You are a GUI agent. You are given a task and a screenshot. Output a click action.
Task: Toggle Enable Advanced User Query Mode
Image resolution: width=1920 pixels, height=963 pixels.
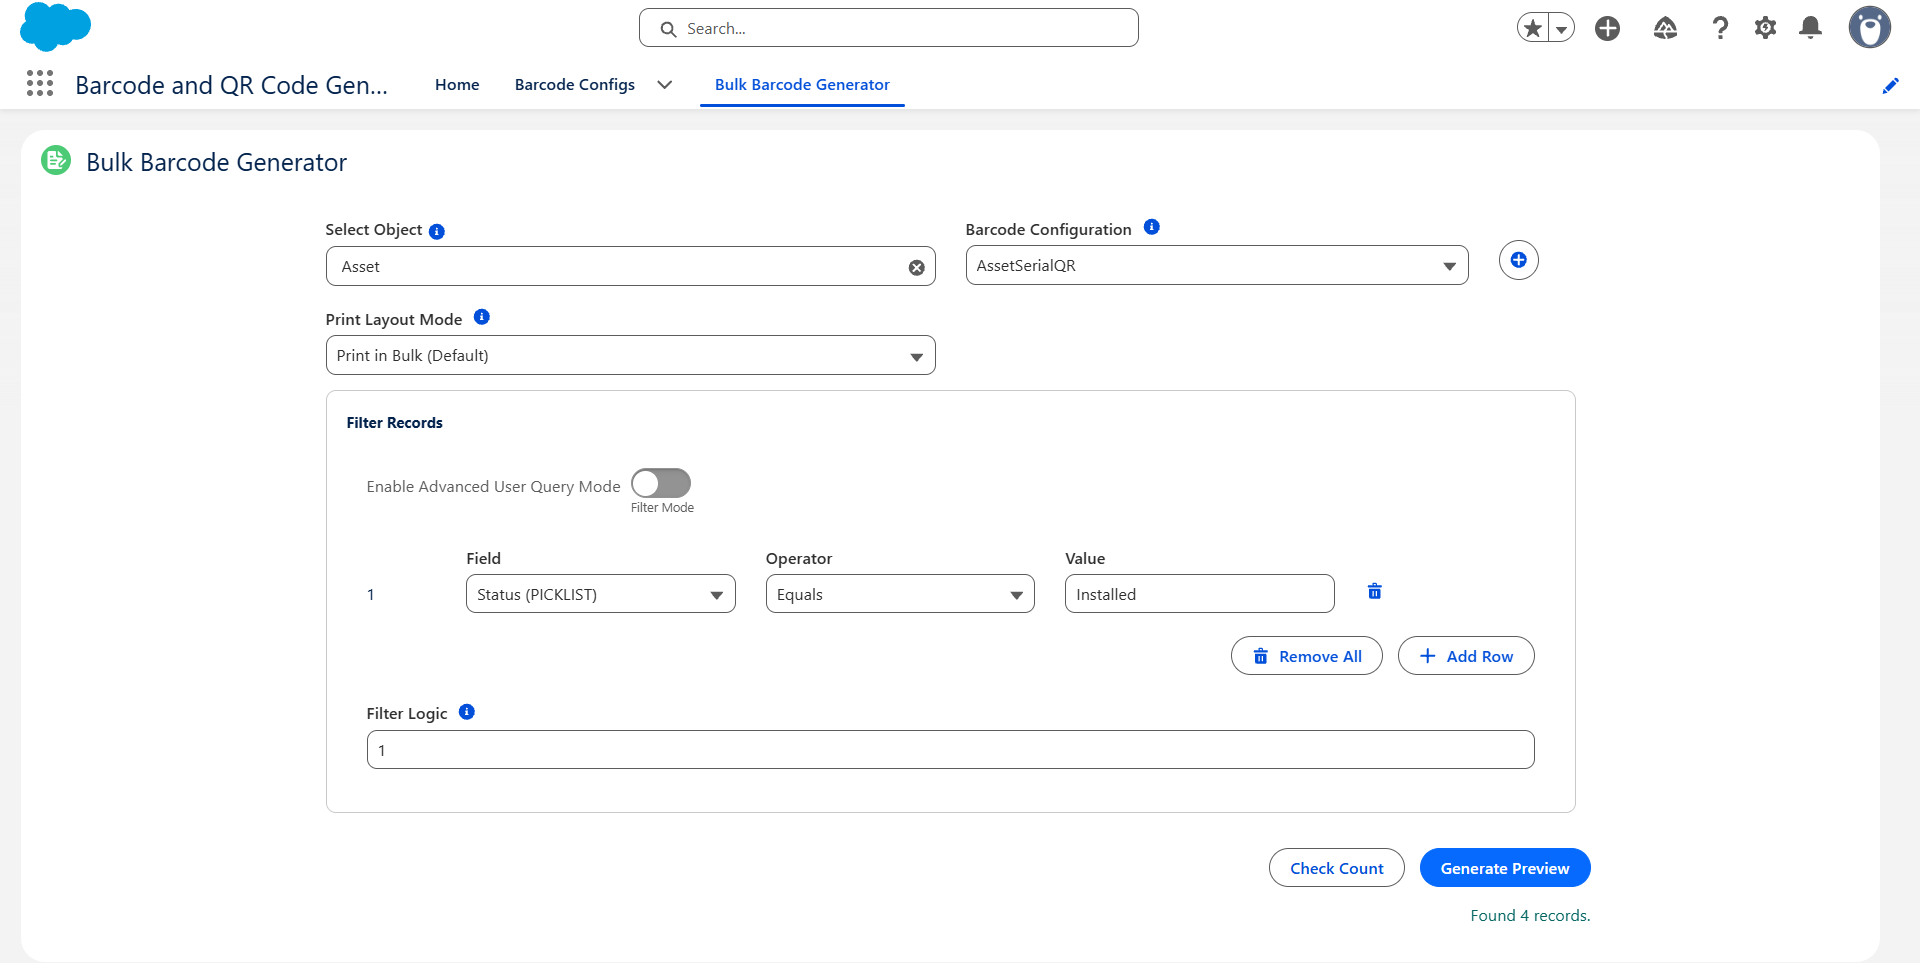661,483
